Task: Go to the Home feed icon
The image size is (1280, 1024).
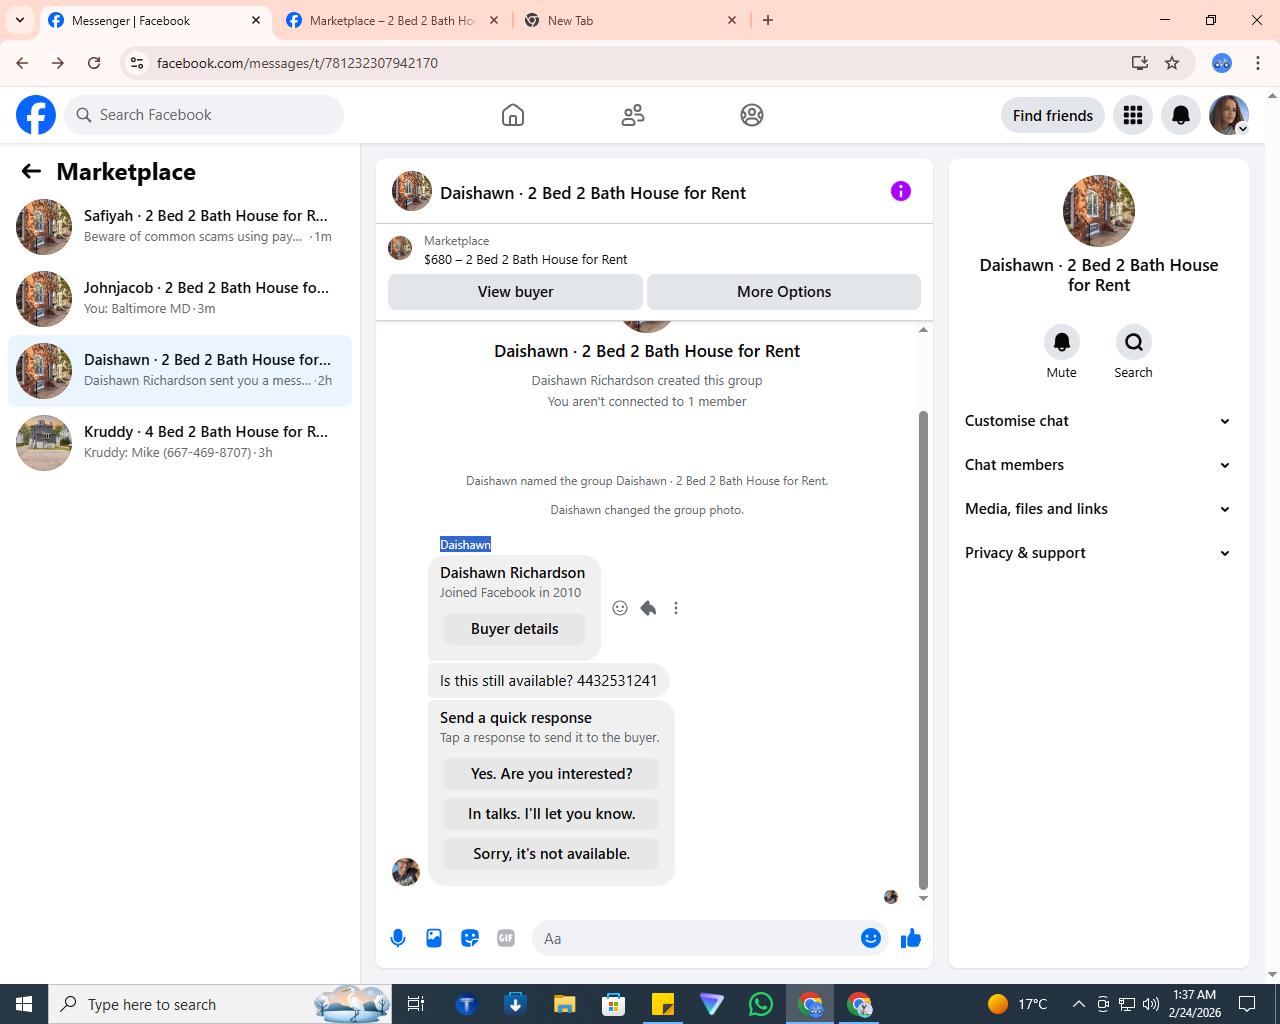Action: point(513,115)
